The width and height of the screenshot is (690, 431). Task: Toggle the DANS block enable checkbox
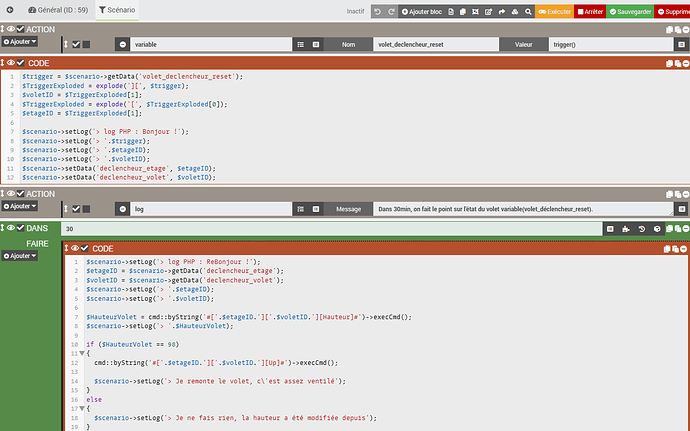point(21,228)
